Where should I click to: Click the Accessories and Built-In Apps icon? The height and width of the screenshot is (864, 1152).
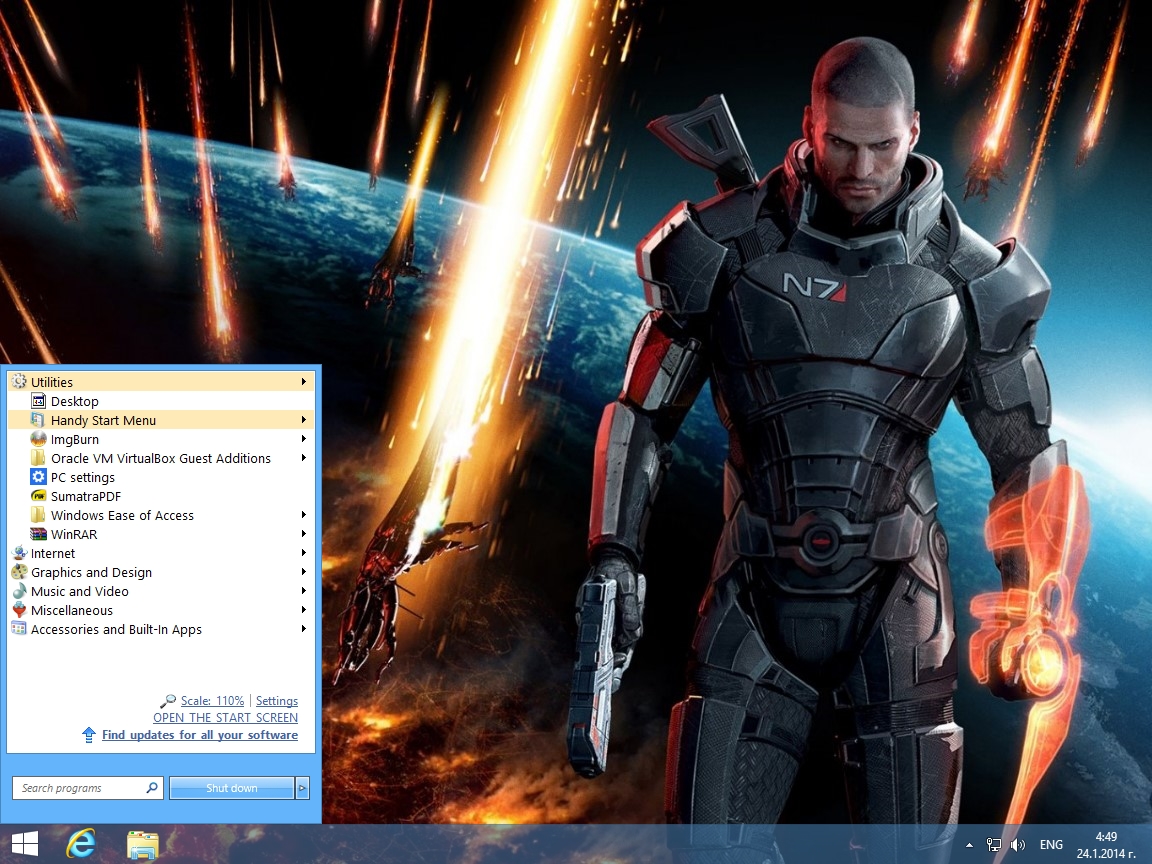coord(19,629)
